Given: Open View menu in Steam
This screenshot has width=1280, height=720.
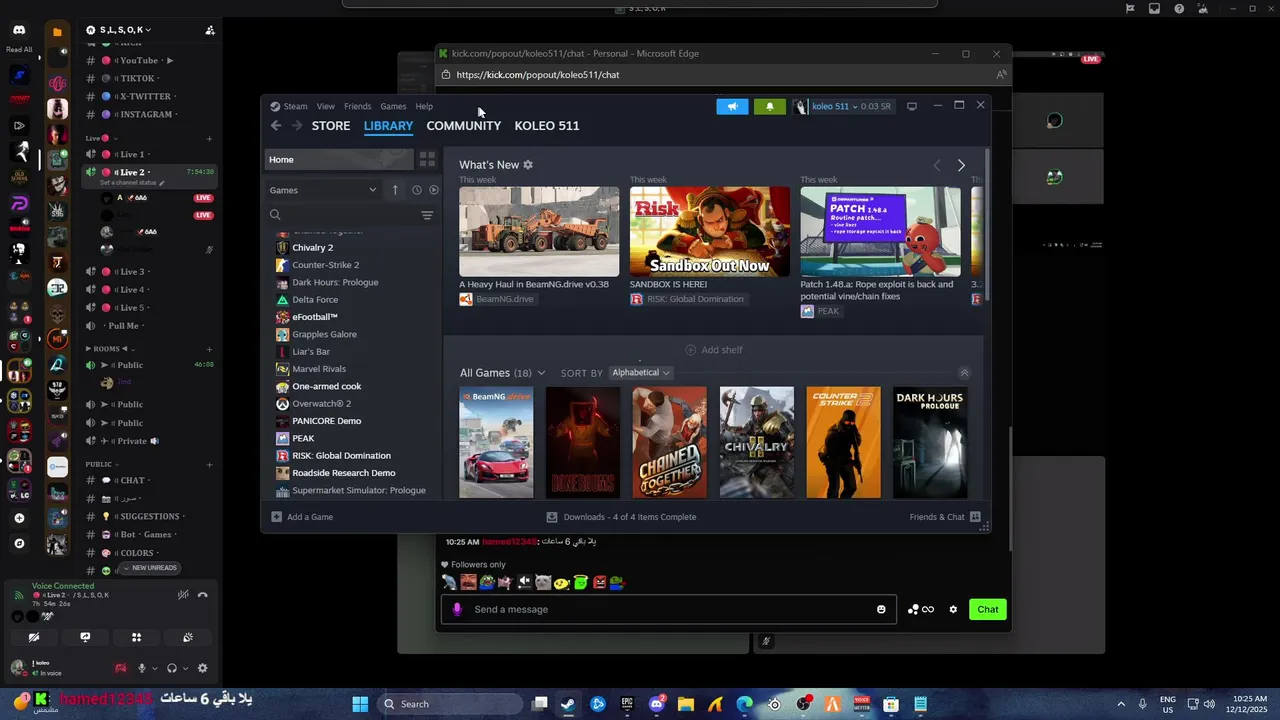Looking at the screenshot, I should click(326, 106).
